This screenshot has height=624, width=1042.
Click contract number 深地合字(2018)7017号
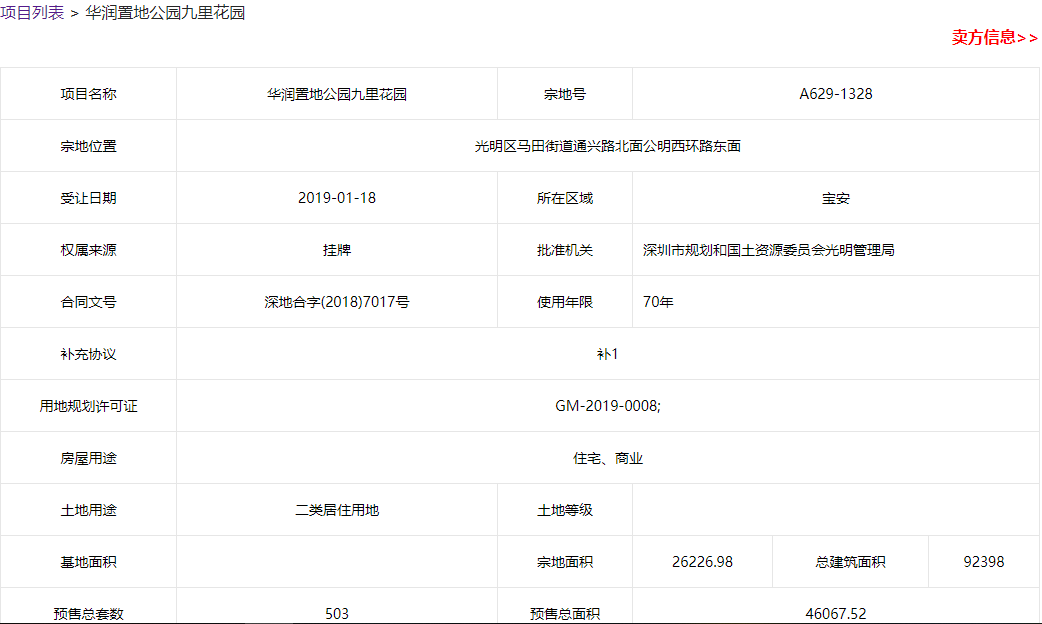click(x=337, y=302)
